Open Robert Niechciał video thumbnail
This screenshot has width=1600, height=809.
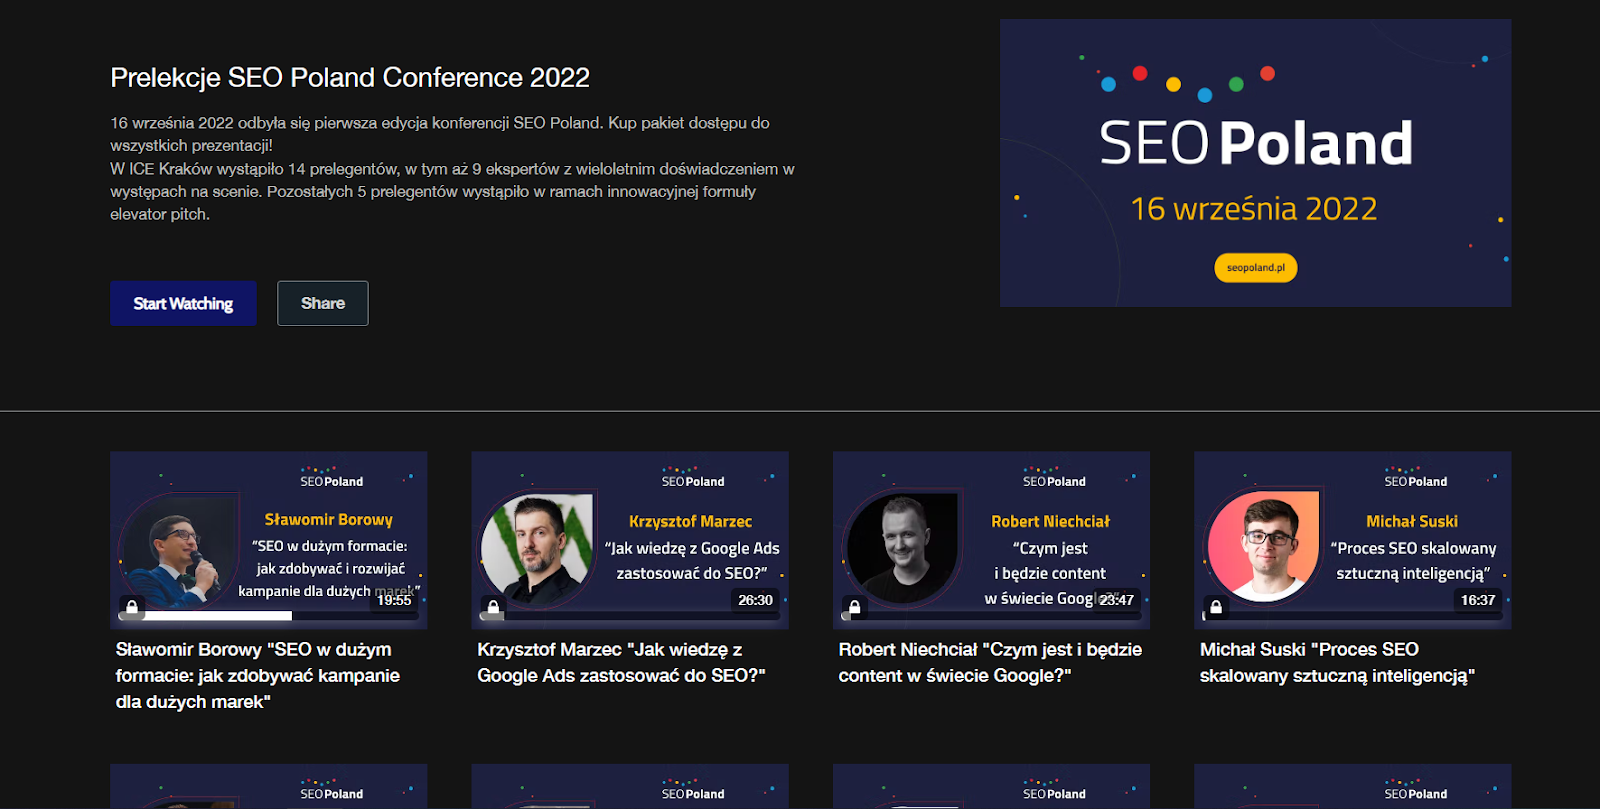pyautogui.click(x=991, y=540)
